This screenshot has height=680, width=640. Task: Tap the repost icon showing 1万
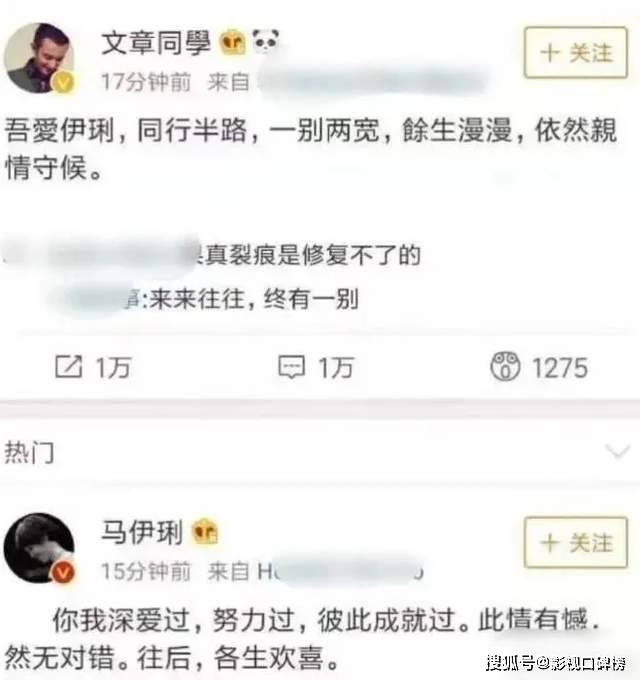click(69, 367)
